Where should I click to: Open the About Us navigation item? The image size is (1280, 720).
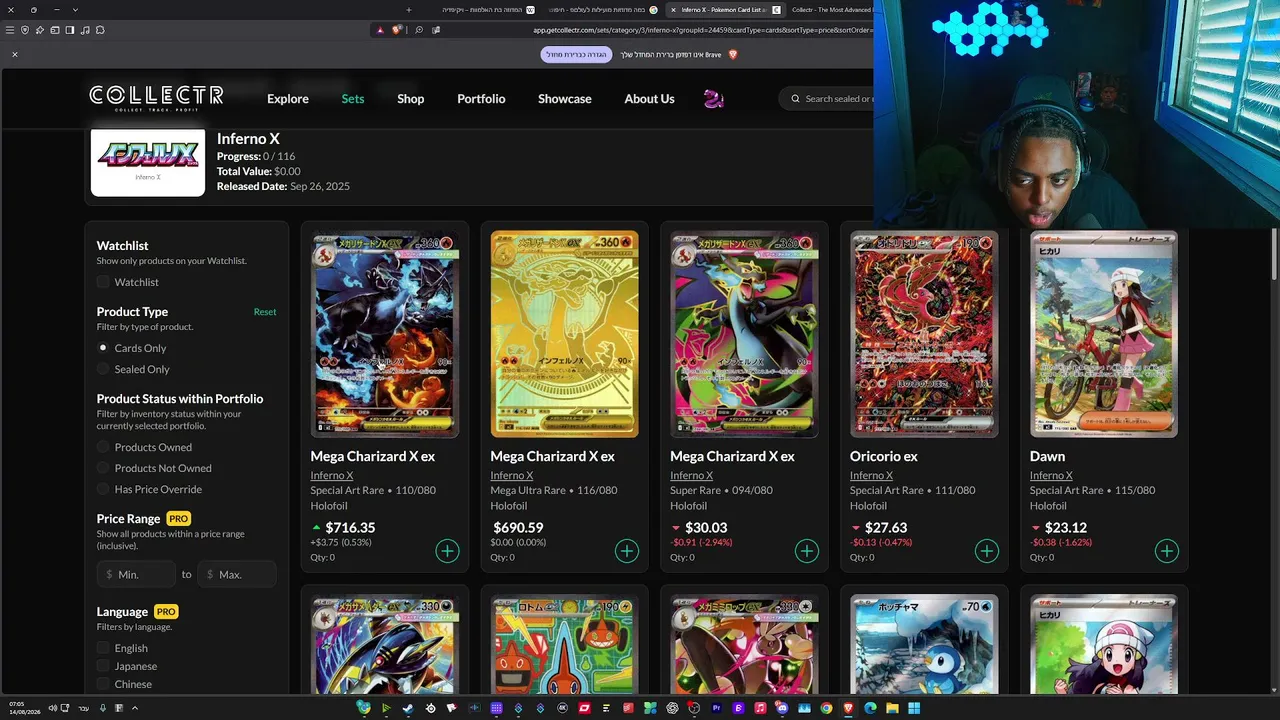click(649, 99)
